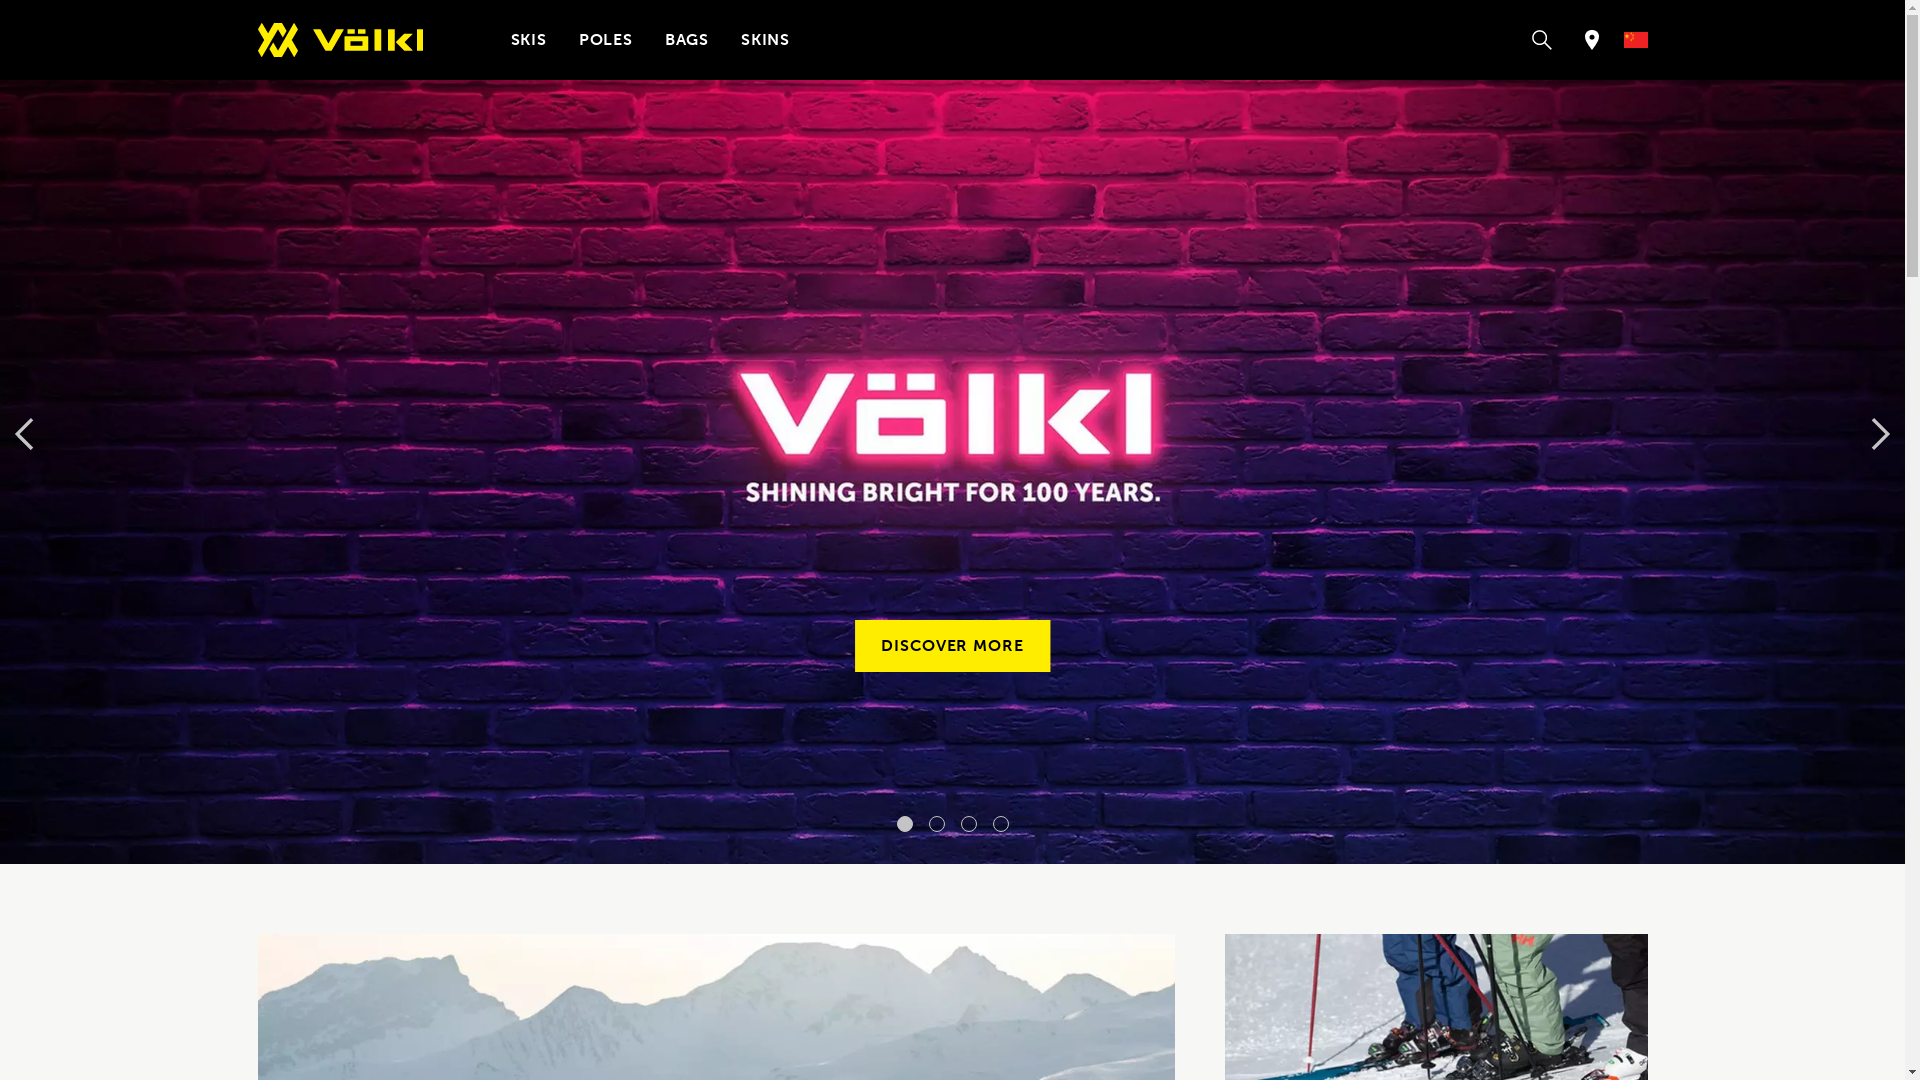Image resolution: width=1920 pixels, height=1080 pixels.
Task: Open the SKINS menu
Action: coord(764,40)
